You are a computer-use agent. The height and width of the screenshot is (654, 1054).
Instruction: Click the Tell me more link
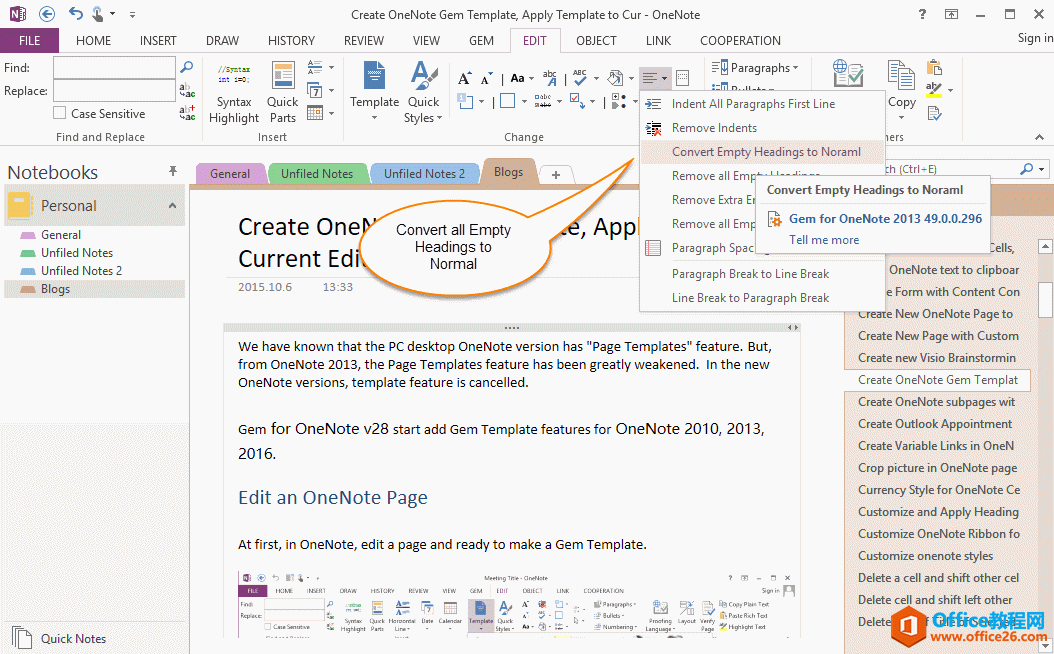tap(824, 240)
